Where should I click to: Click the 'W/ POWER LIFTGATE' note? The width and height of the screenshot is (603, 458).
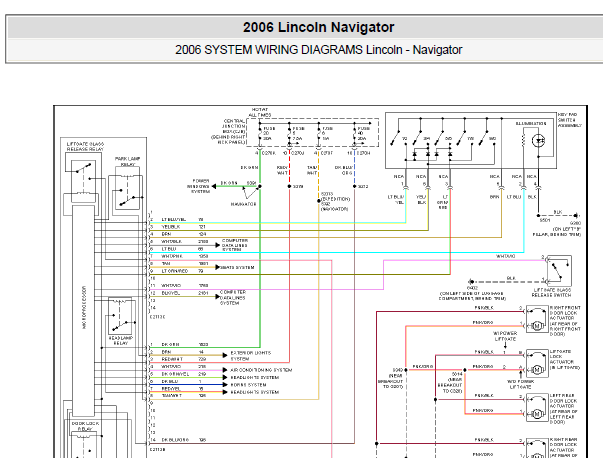pos(505,336)
